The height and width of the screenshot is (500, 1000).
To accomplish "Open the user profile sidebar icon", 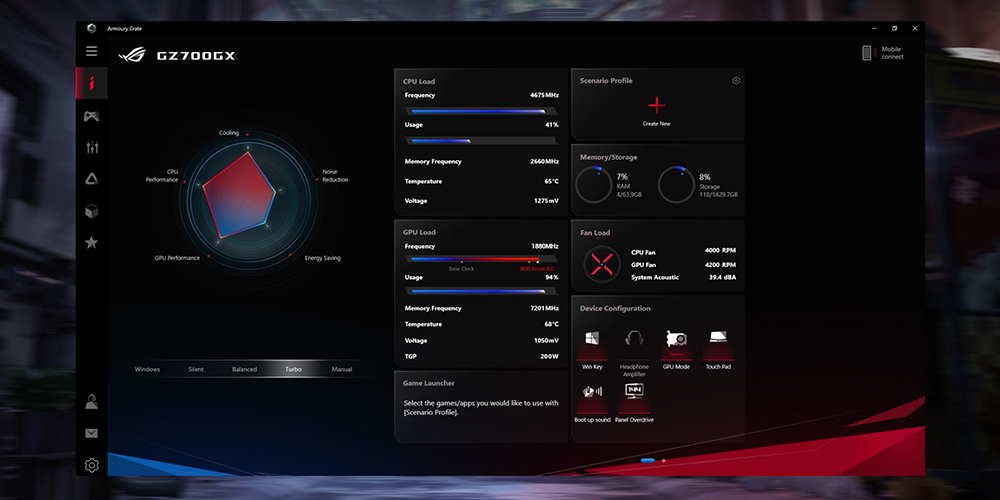I will 91,402.
